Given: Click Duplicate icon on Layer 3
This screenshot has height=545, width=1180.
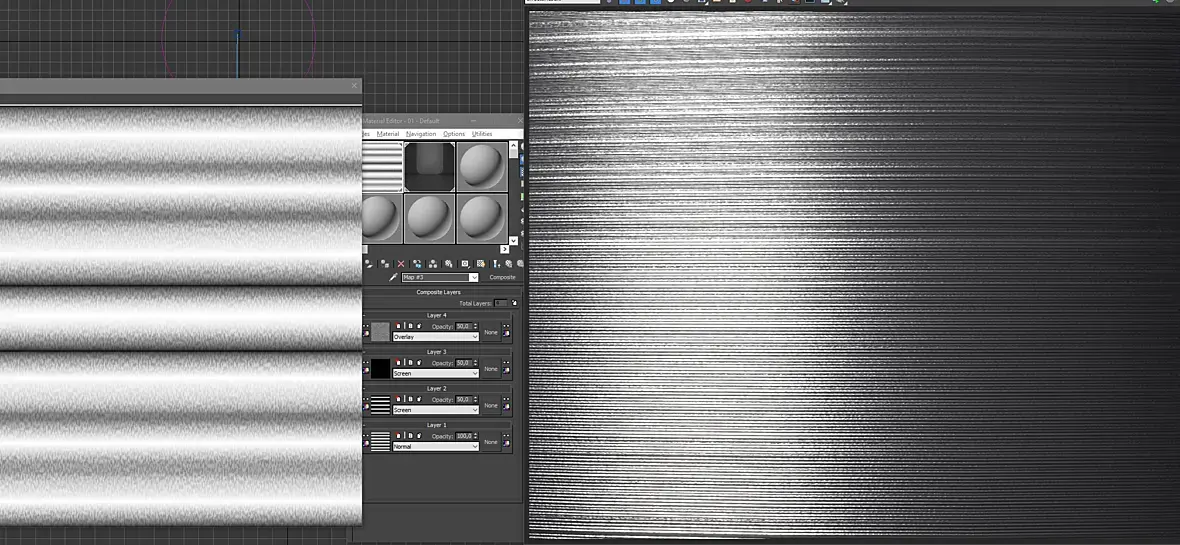Looking at the screenshot, I should (x=419, y=362).
